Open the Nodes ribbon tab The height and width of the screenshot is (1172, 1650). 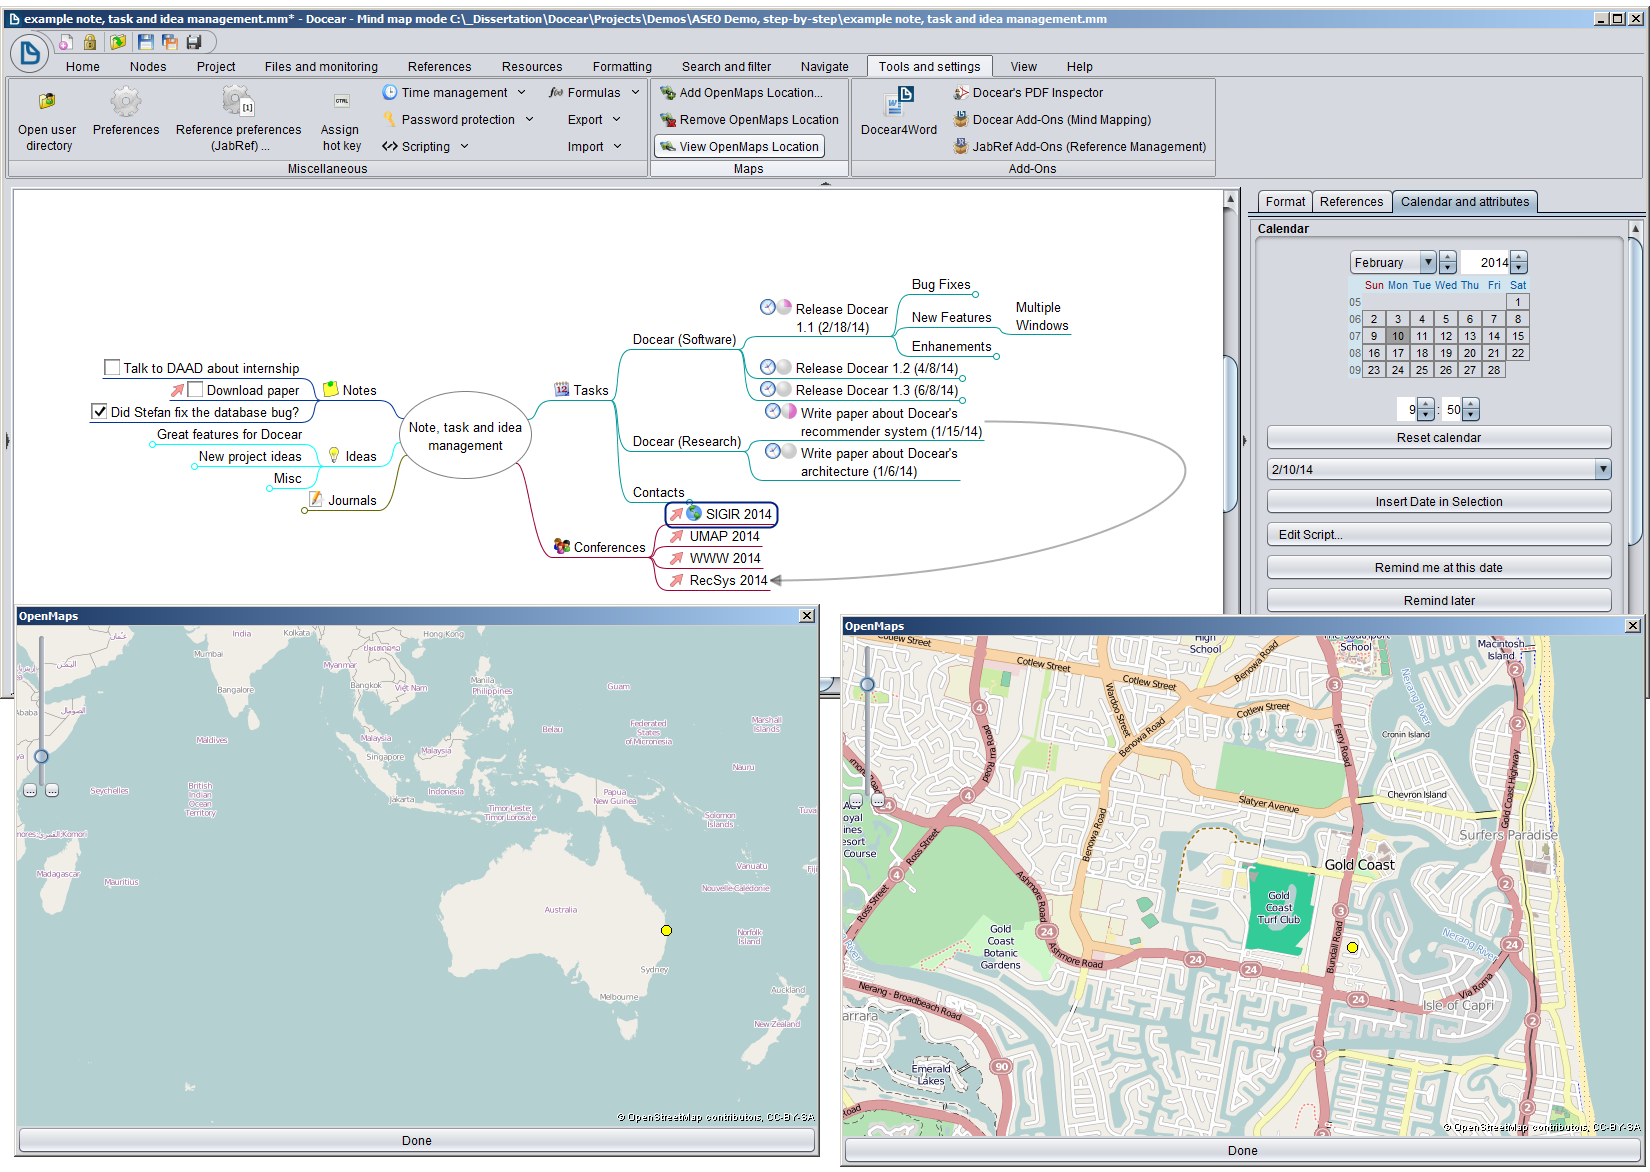148,67
